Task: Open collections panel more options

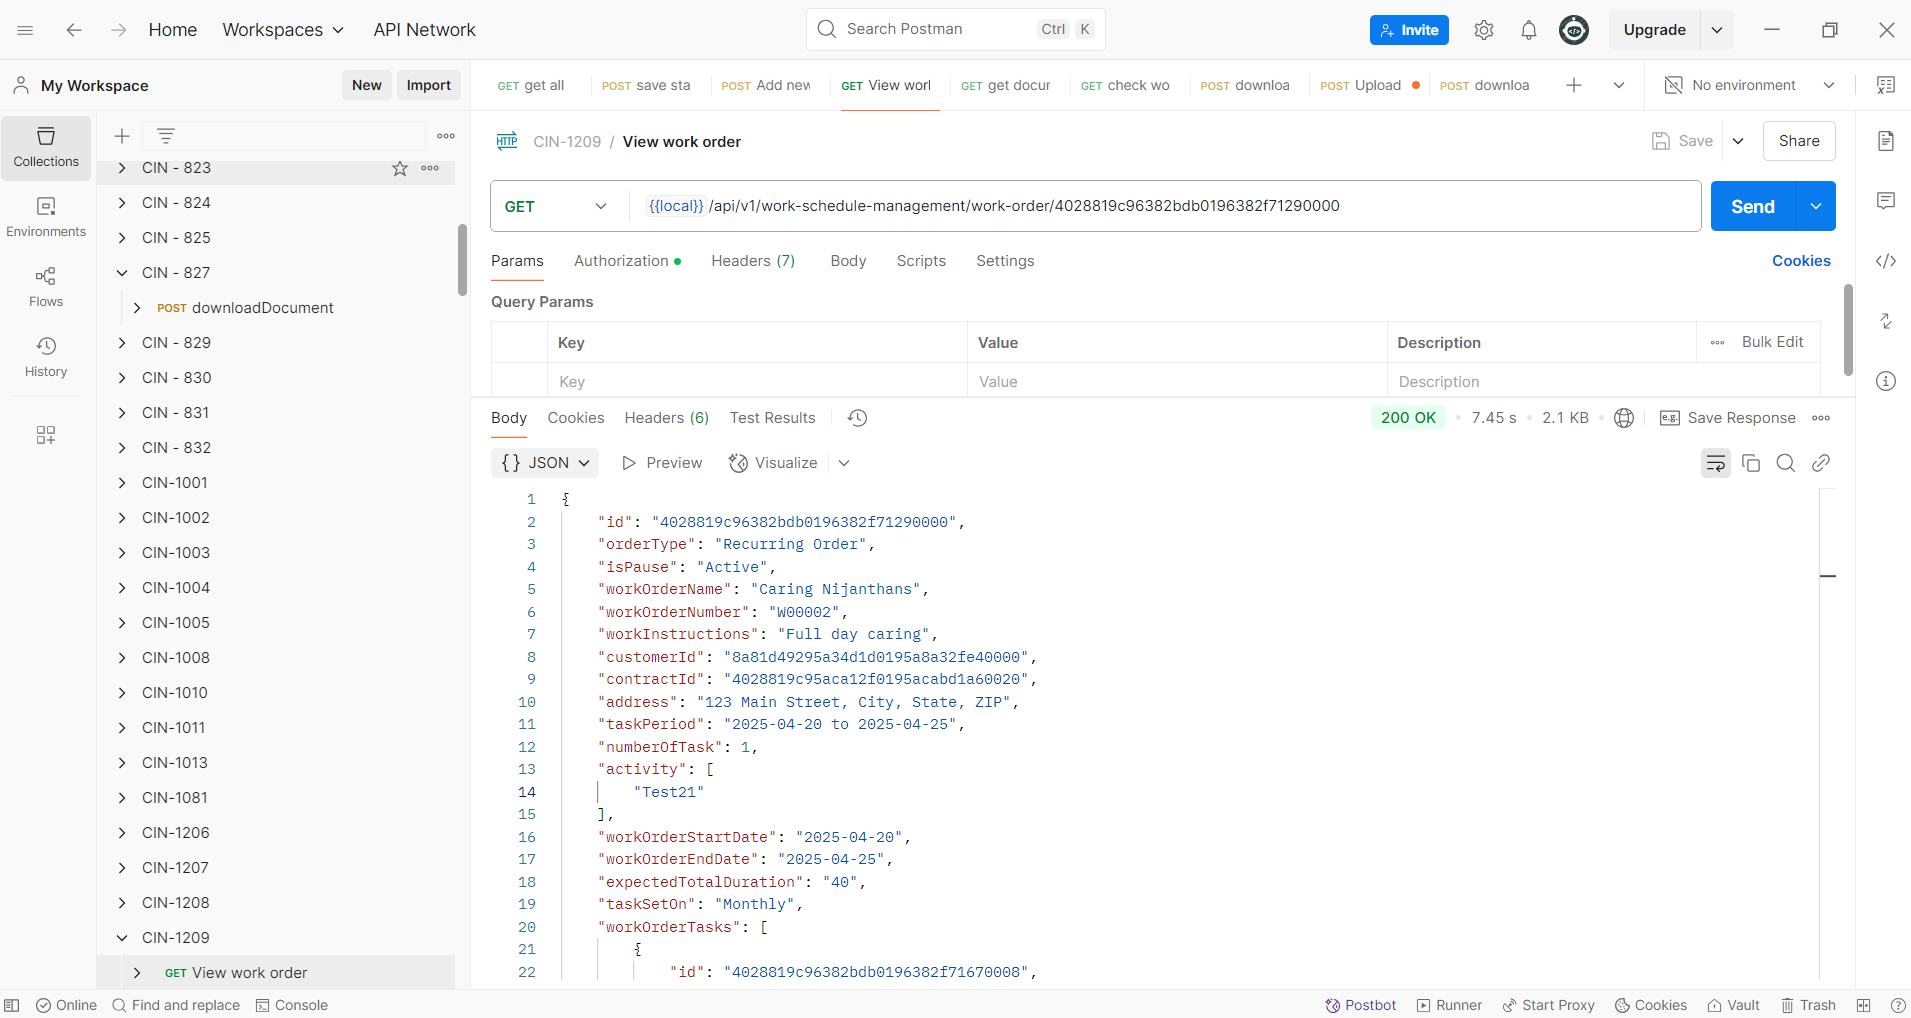Action: [x=446, y=136]
